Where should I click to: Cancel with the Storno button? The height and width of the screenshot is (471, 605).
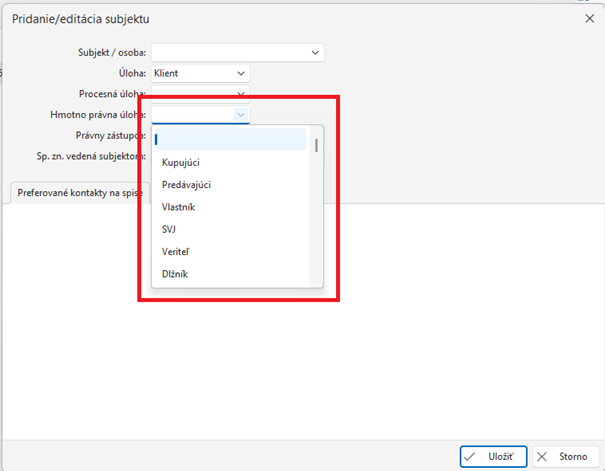click(x=566, y=456)
